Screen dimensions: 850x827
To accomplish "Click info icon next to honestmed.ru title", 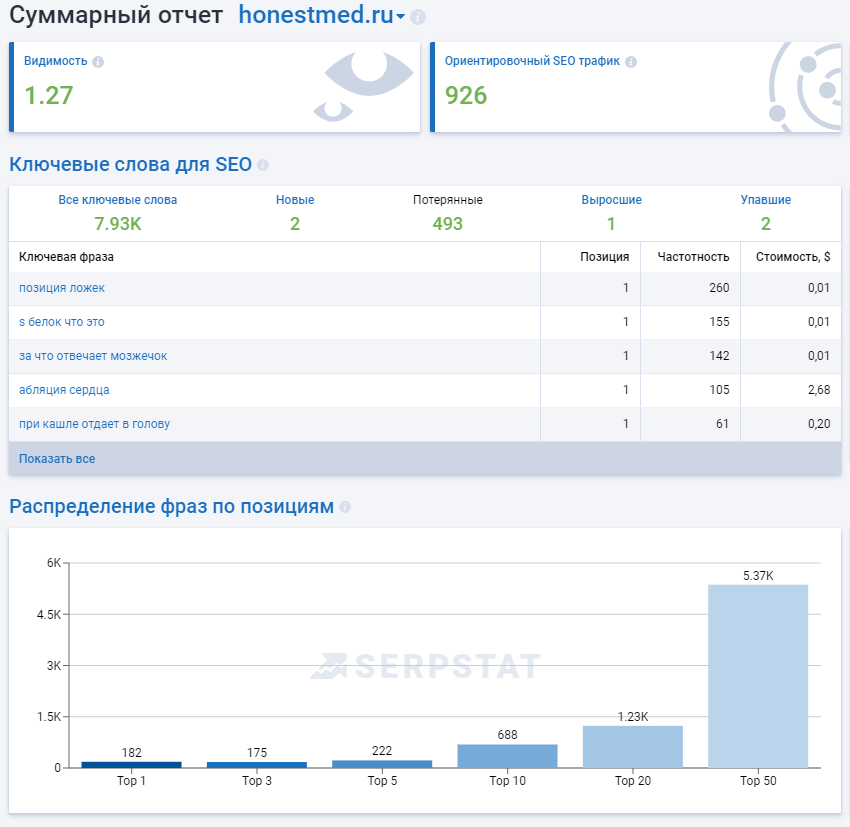I will [x=417, y=17].
